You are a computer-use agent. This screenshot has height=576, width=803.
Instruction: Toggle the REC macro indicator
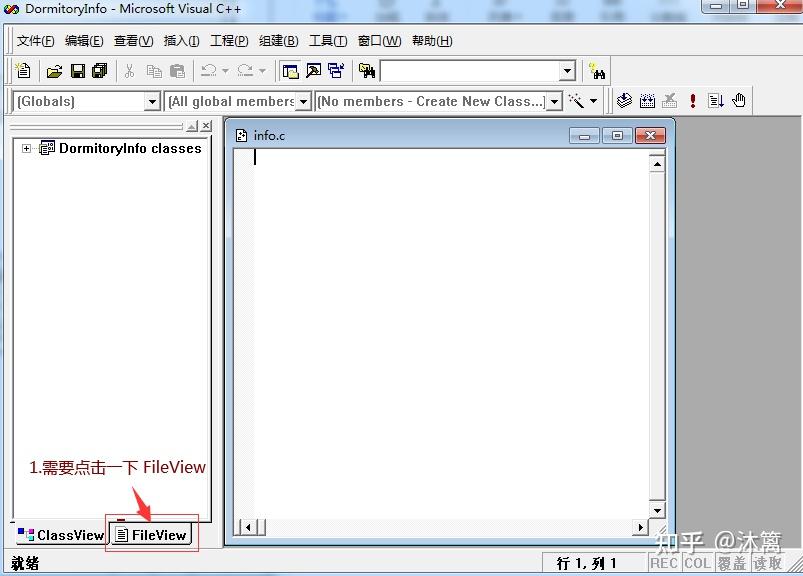click(664, 562)
